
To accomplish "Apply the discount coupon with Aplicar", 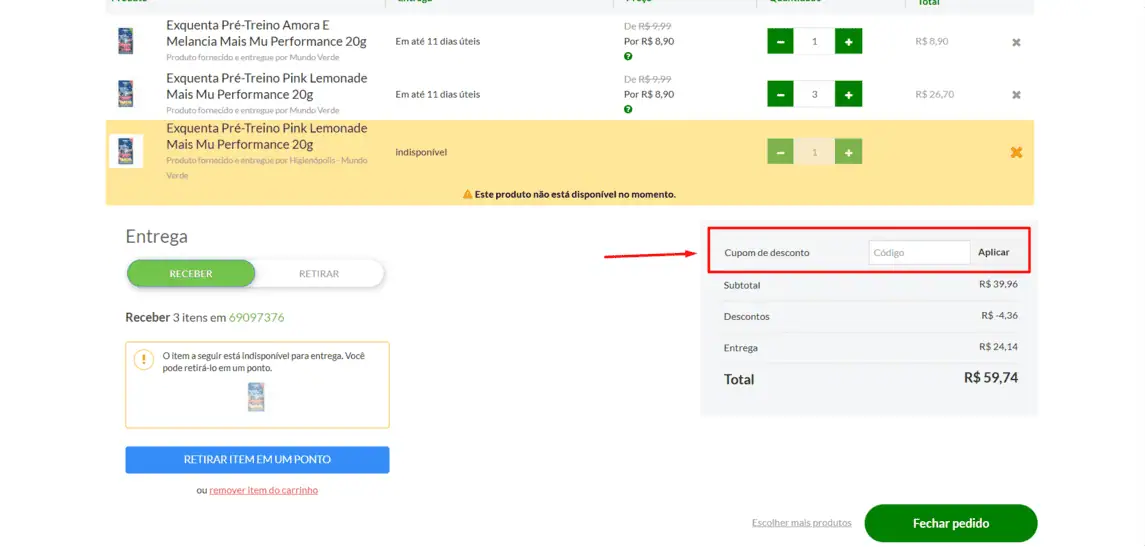I will (x=994, y=252).
